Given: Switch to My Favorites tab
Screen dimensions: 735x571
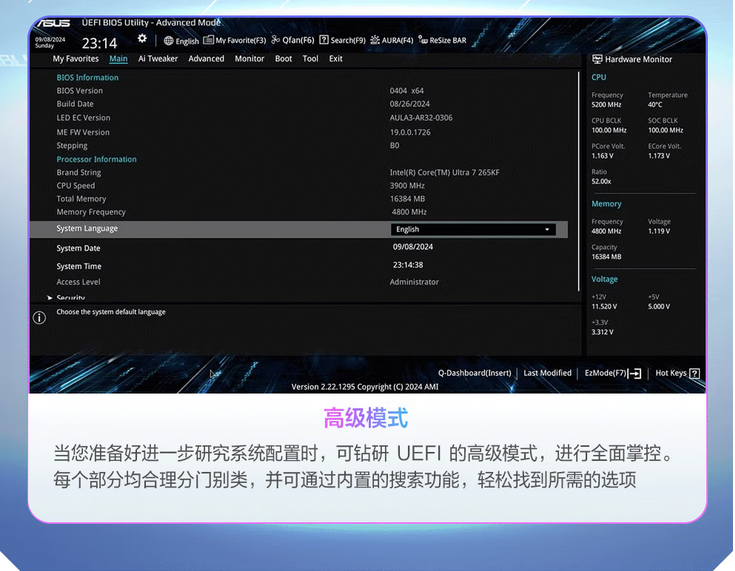Looking at the screenshot, I should [x=75, y=59].
